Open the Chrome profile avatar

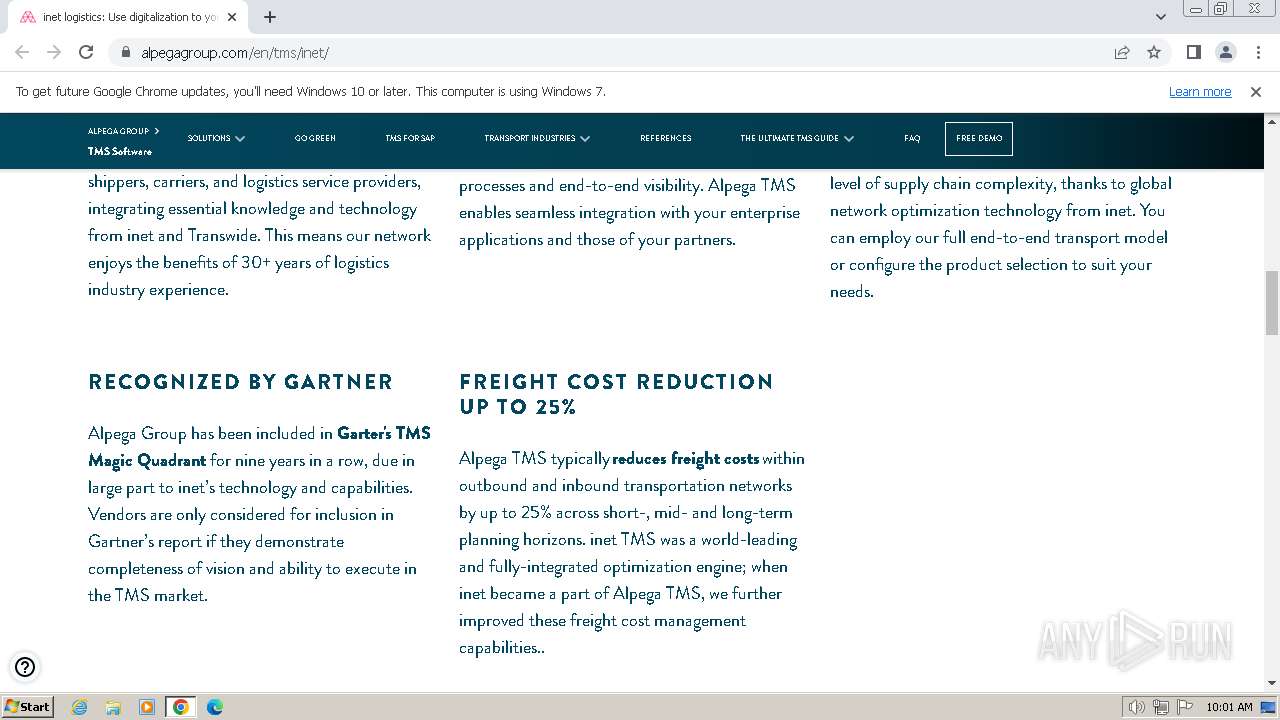pos(1226,52)
